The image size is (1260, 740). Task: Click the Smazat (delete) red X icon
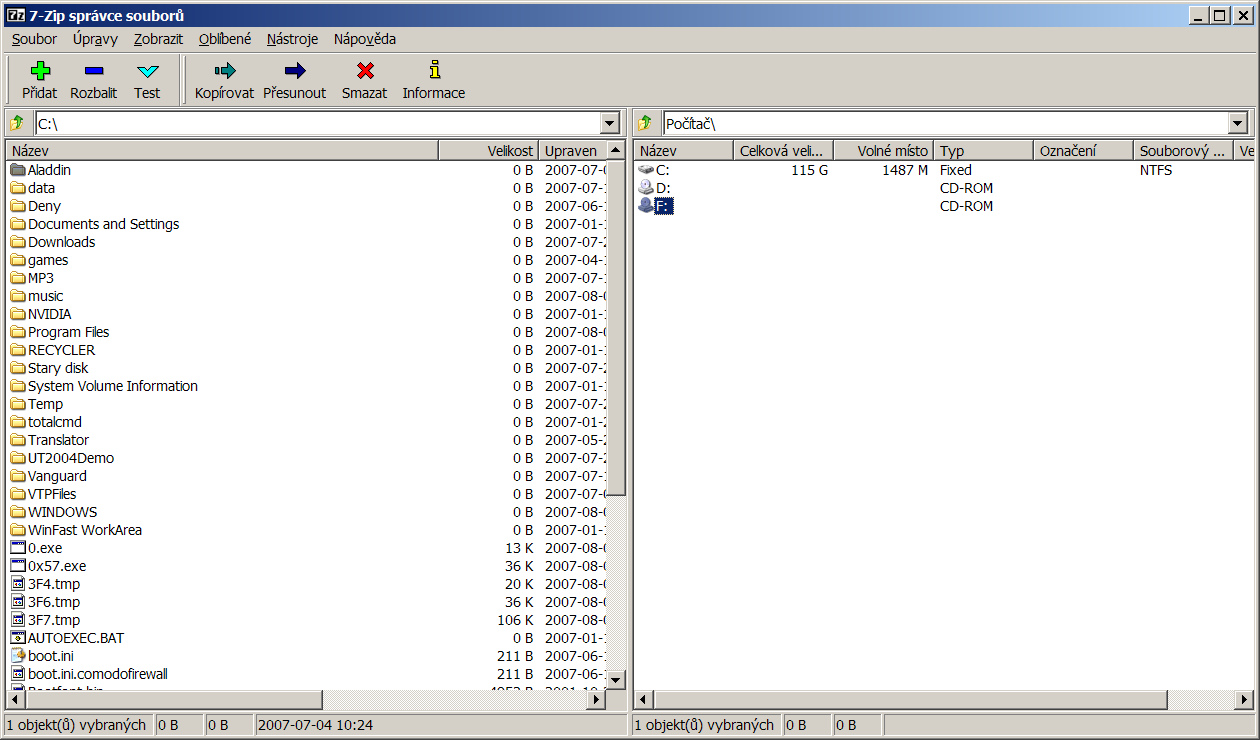365,71
